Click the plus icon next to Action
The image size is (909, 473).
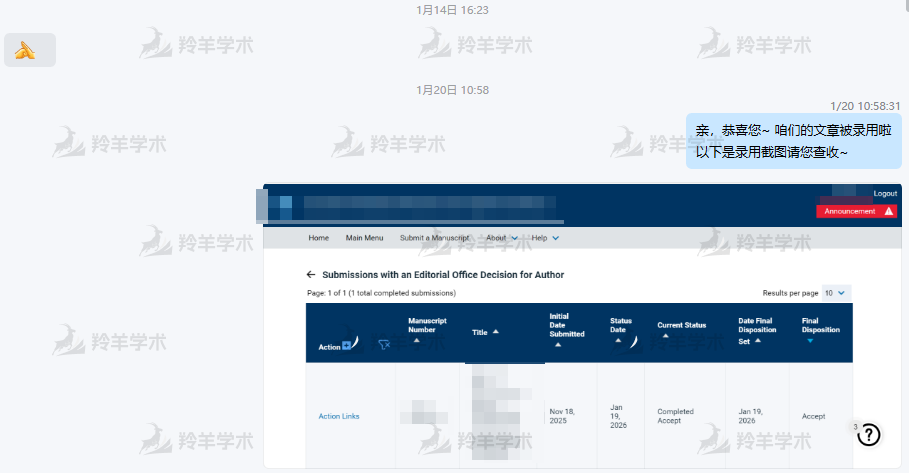click(x=347, y=346)
